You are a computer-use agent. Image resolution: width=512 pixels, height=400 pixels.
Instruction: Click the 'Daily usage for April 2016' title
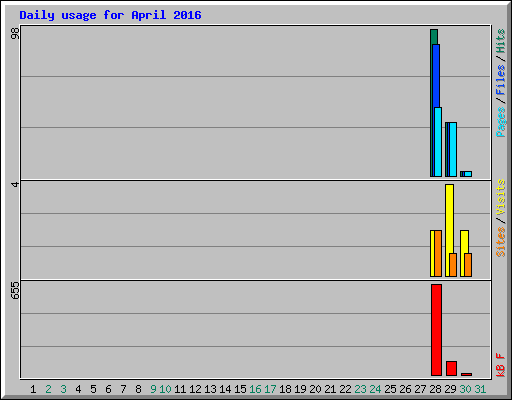(x=110, y=15)
